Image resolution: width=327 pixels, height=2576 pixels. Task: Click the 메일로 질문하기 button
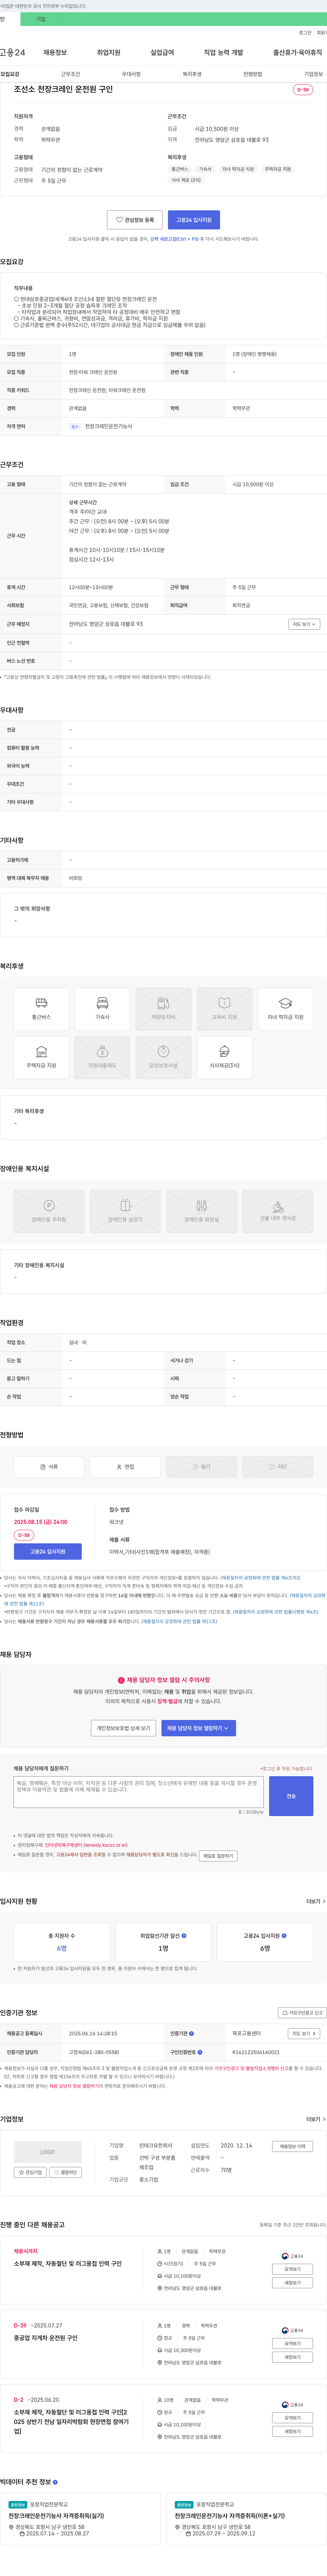click(x=218, y=1856)
